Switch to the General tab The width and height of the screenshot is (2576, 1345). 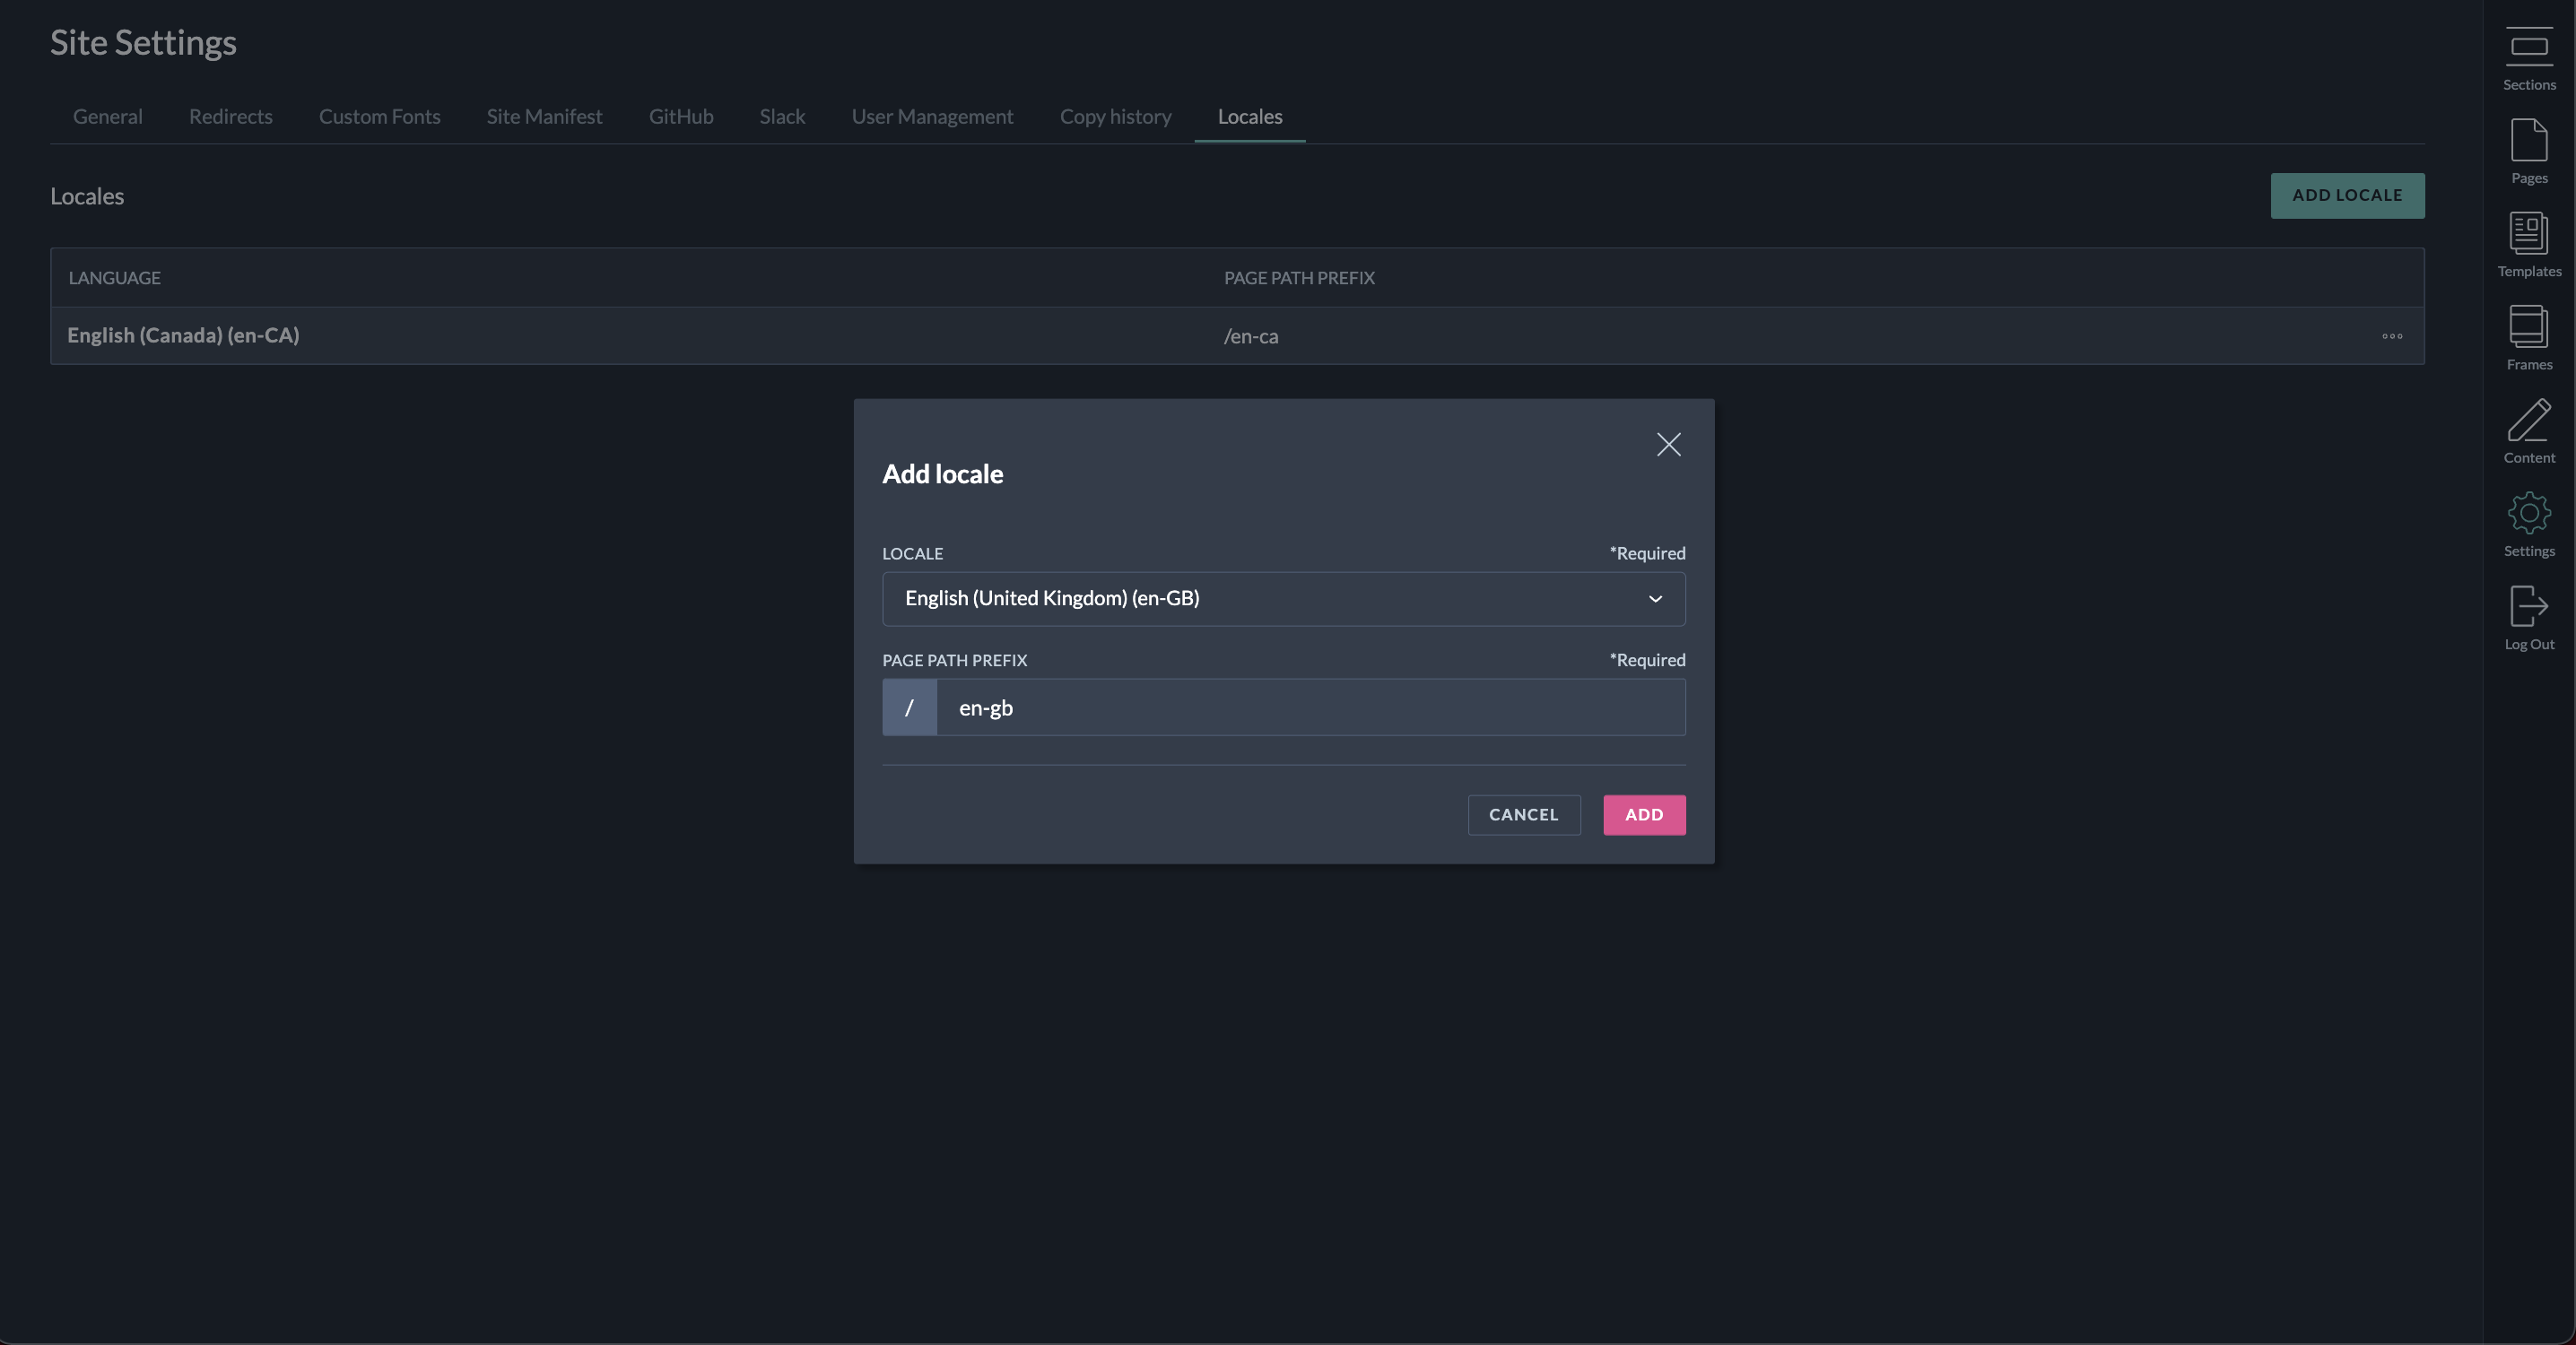(107, 117)
